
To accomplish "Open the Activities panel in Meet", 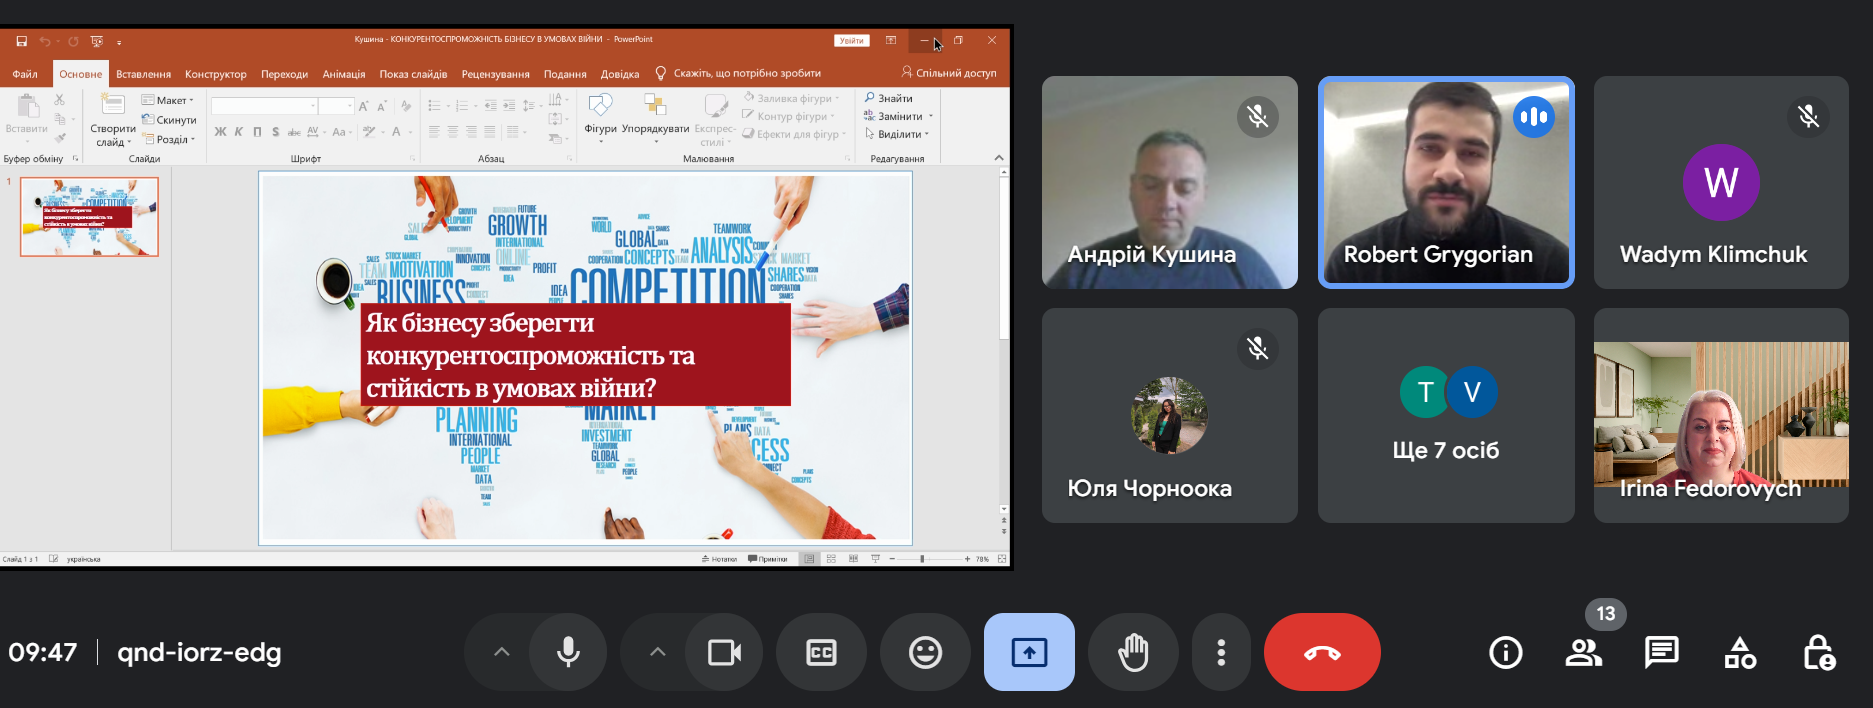I will (x=1740, y=653).
